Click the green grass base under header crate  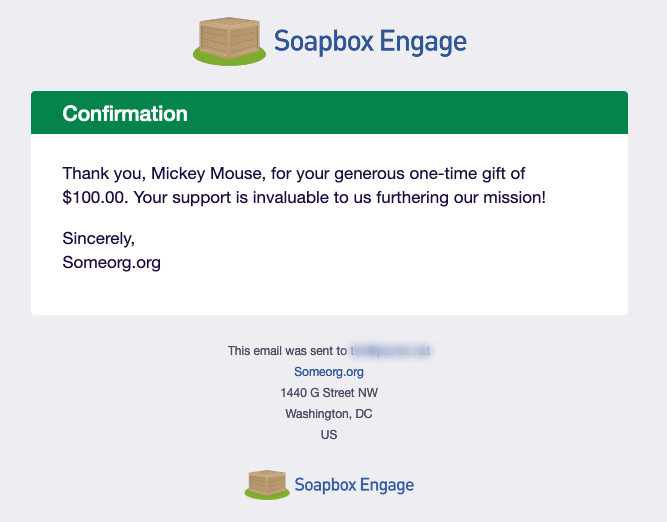pyautogui.click(x=229, y=59)
